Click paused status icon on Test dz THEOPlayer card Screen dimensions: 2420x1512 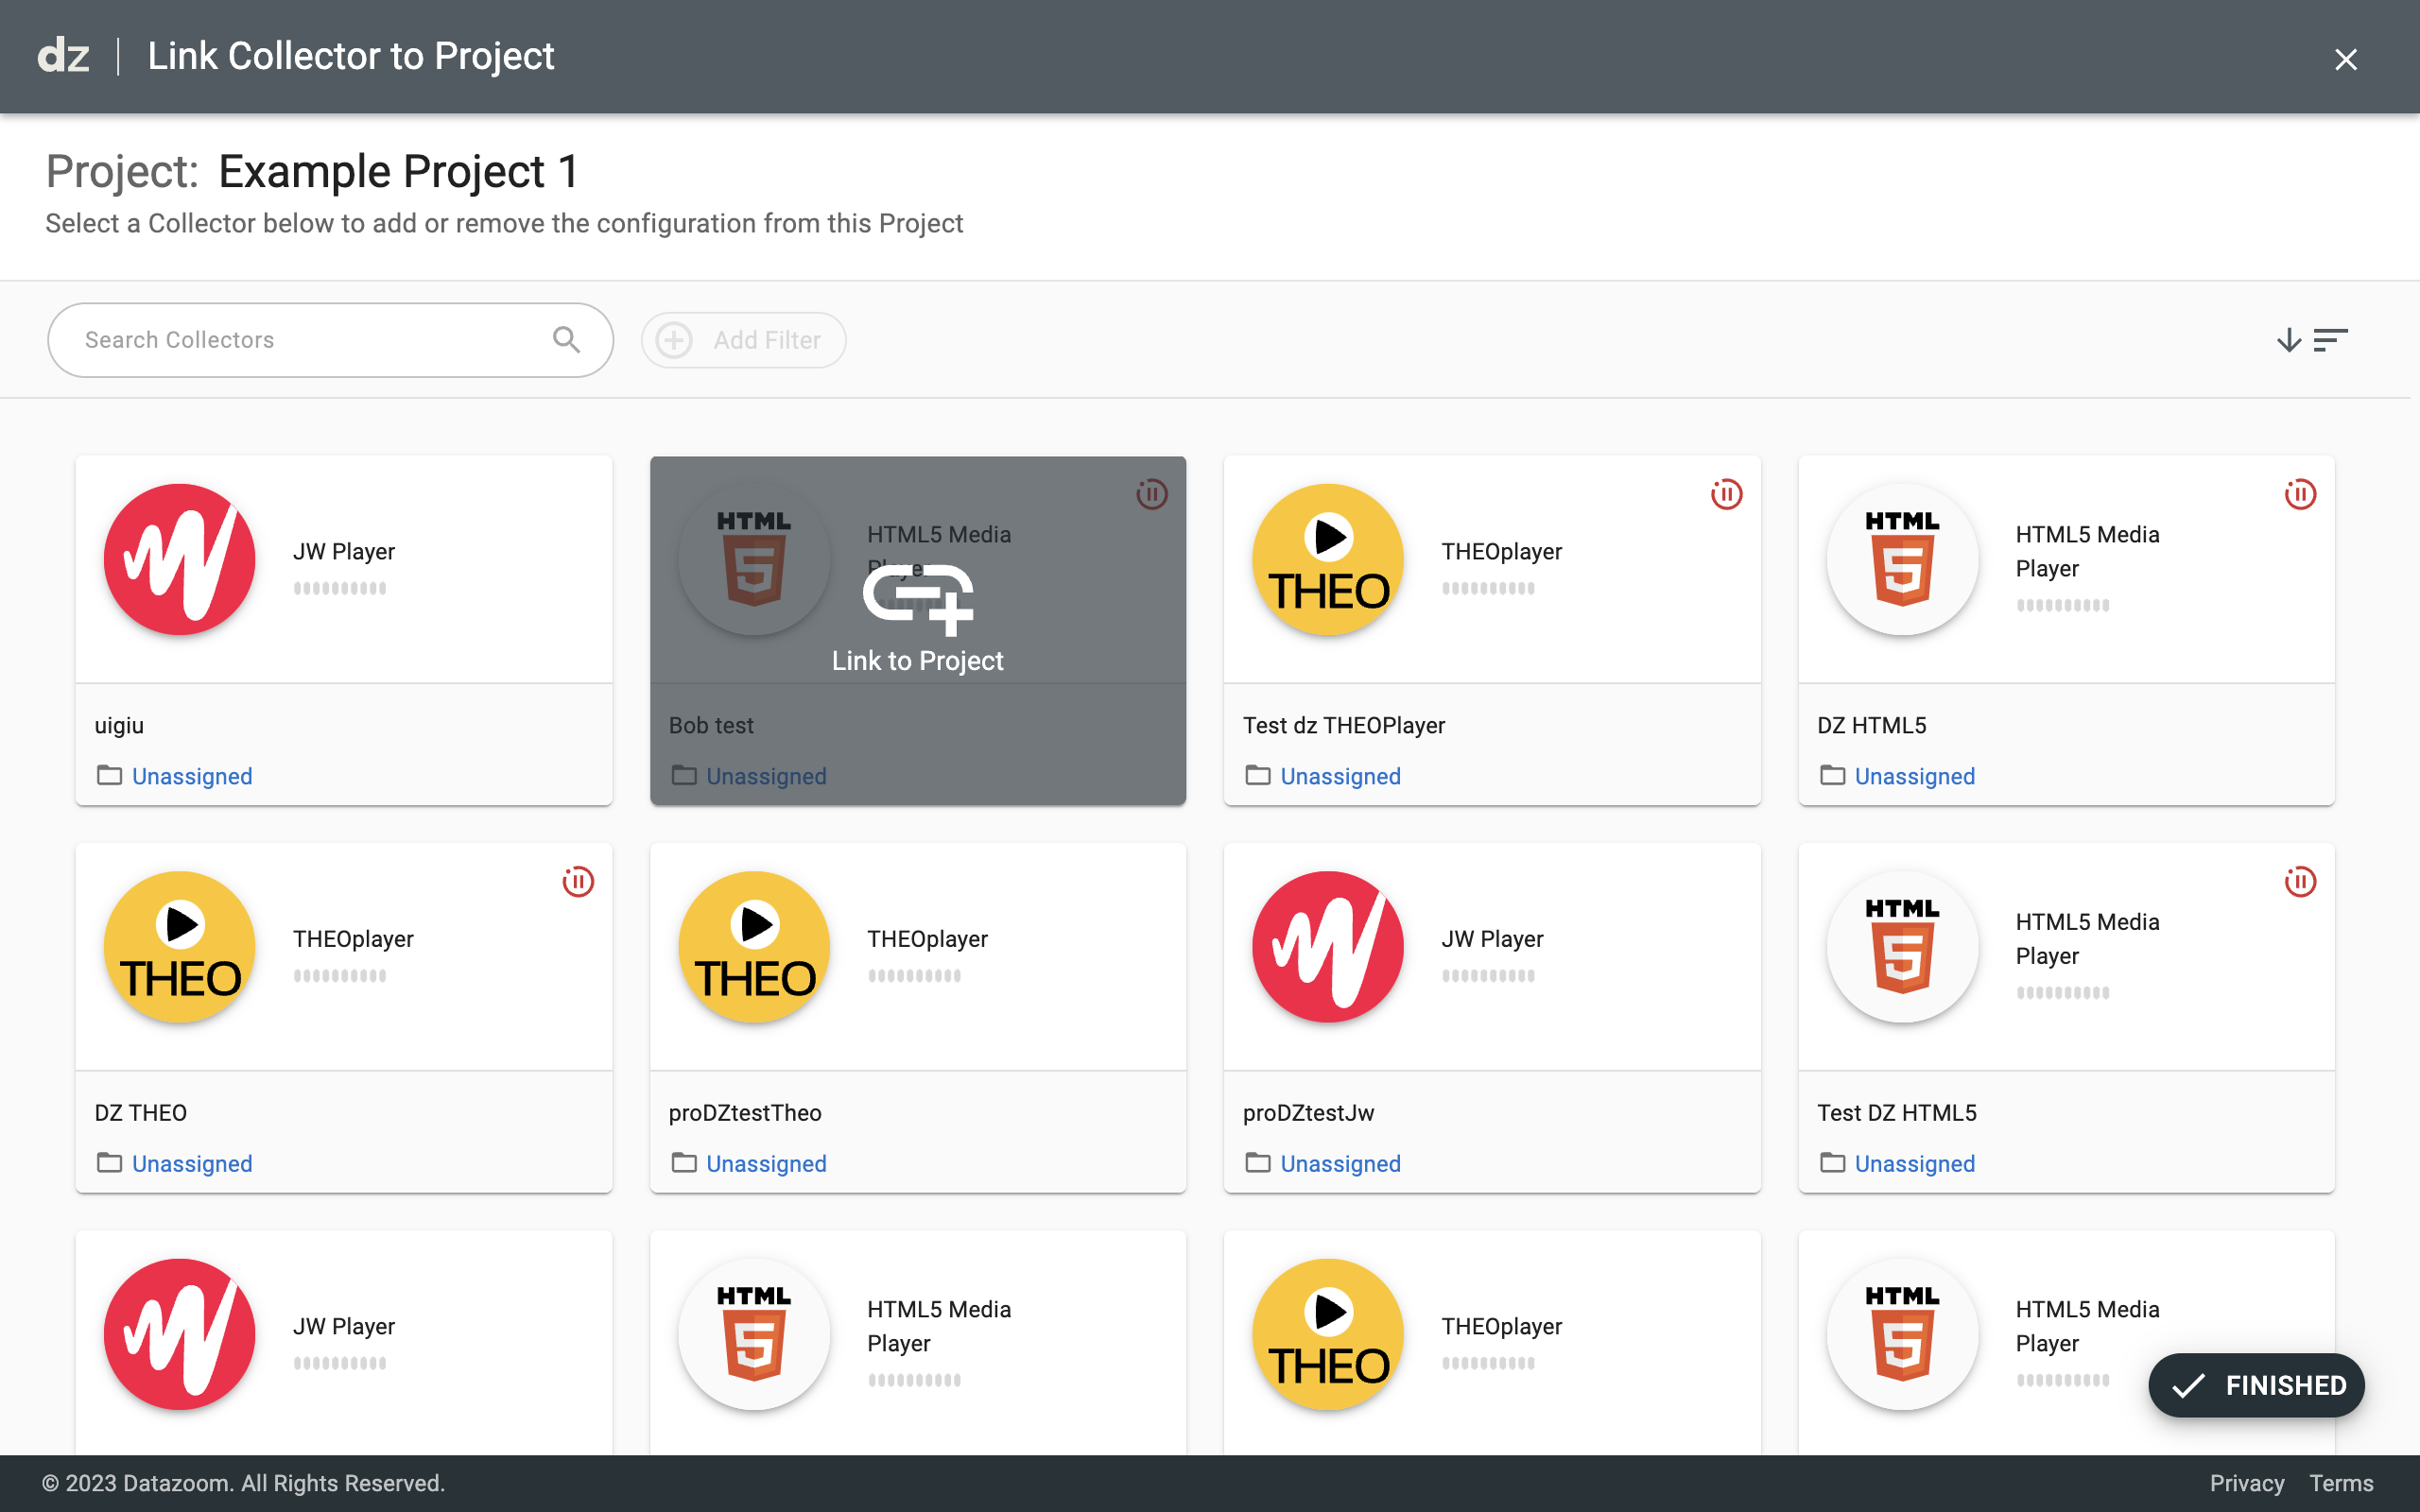(1726, 494)
